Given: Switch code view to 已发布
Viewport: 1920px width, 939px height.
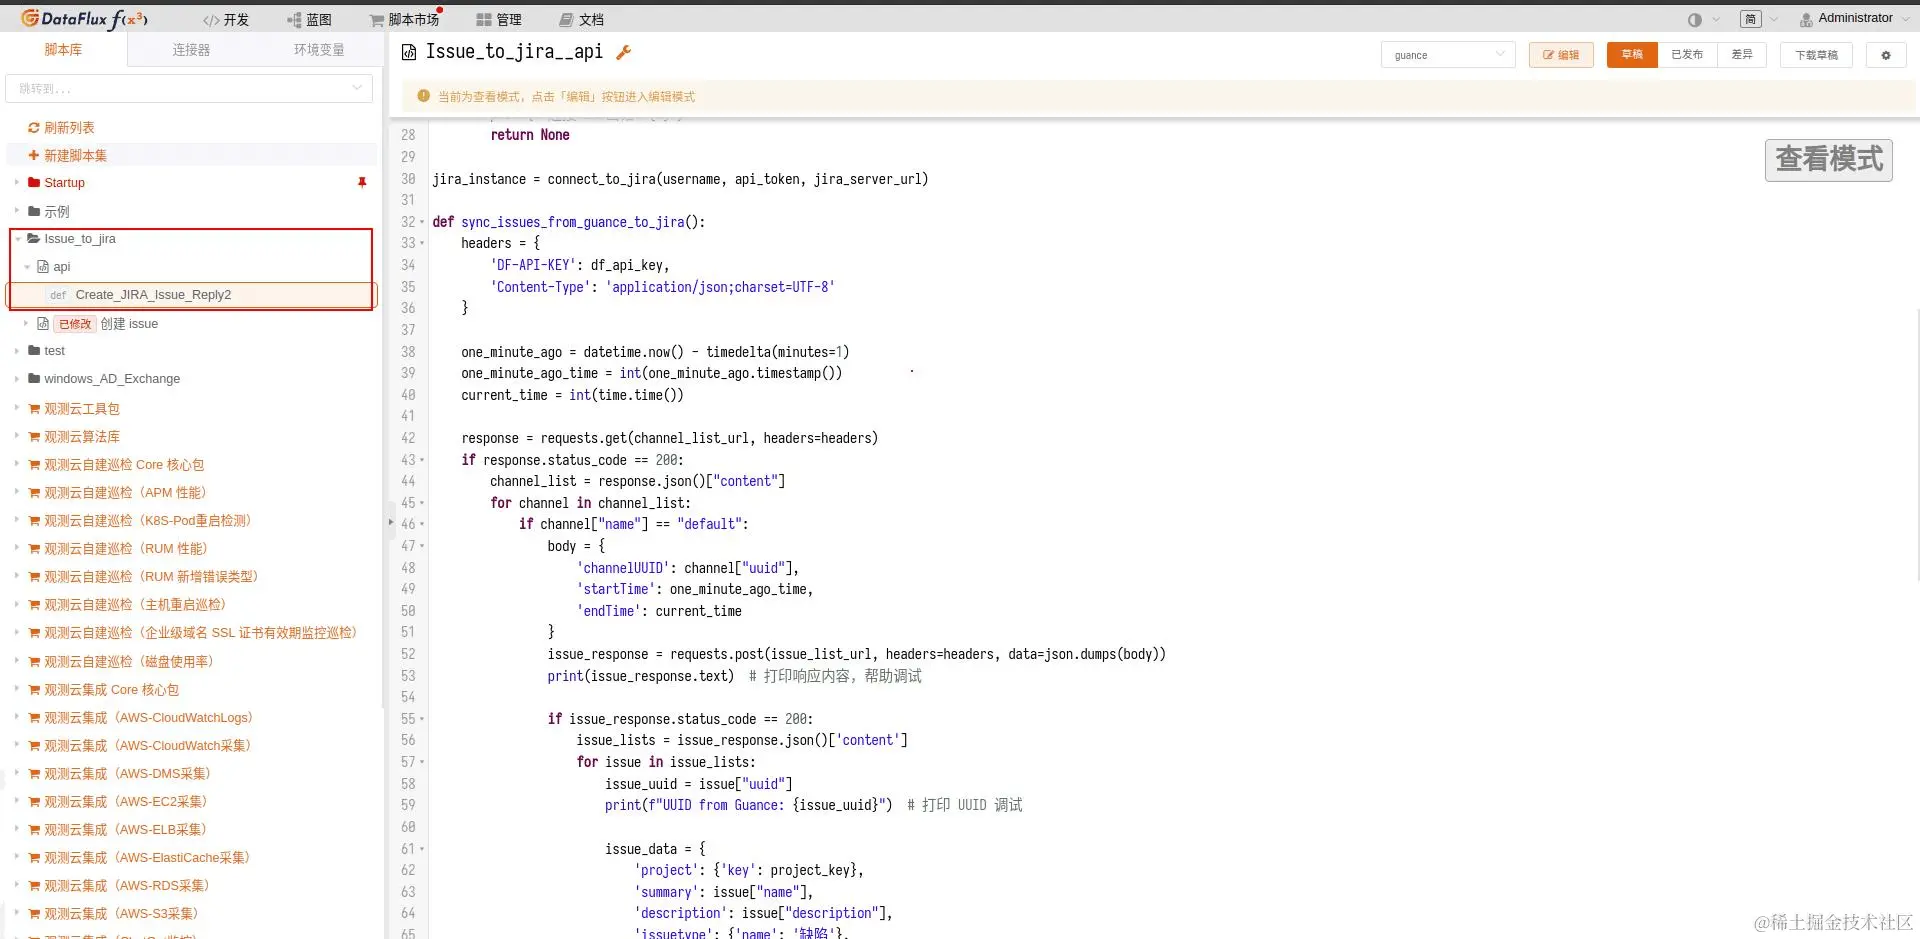Looking at the screenshot, I should pos(1687,55).
